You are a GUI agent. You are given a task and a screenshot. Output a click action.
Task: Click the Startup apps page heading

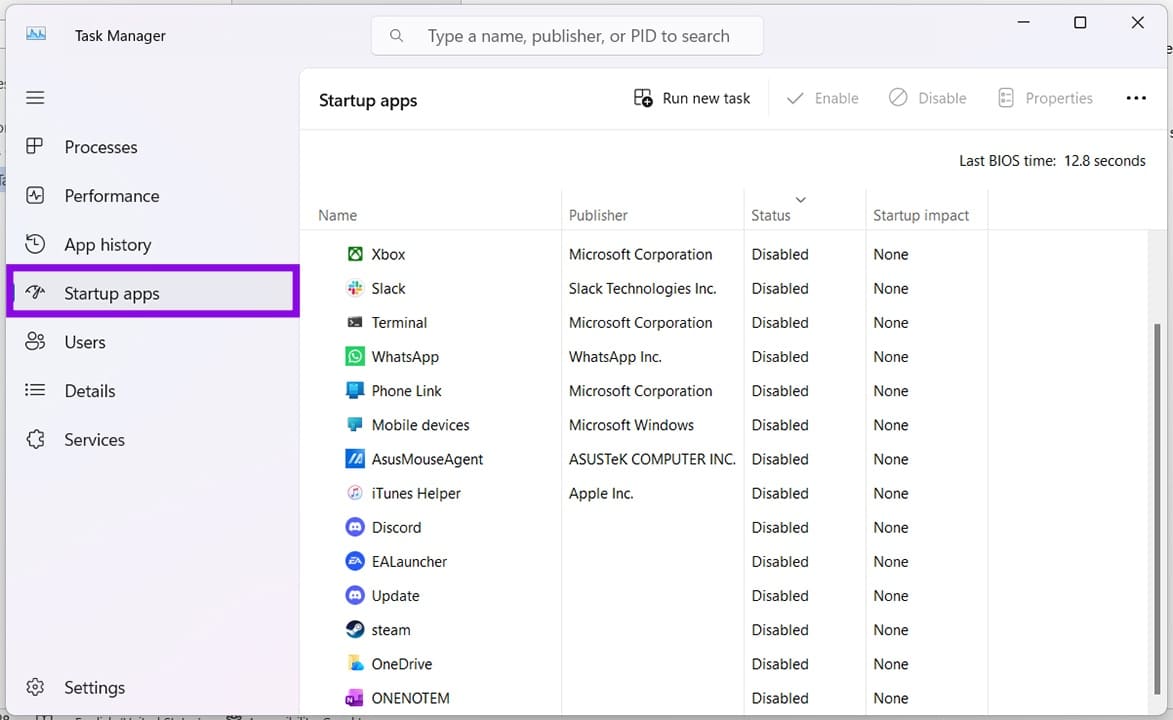point(368,100)
